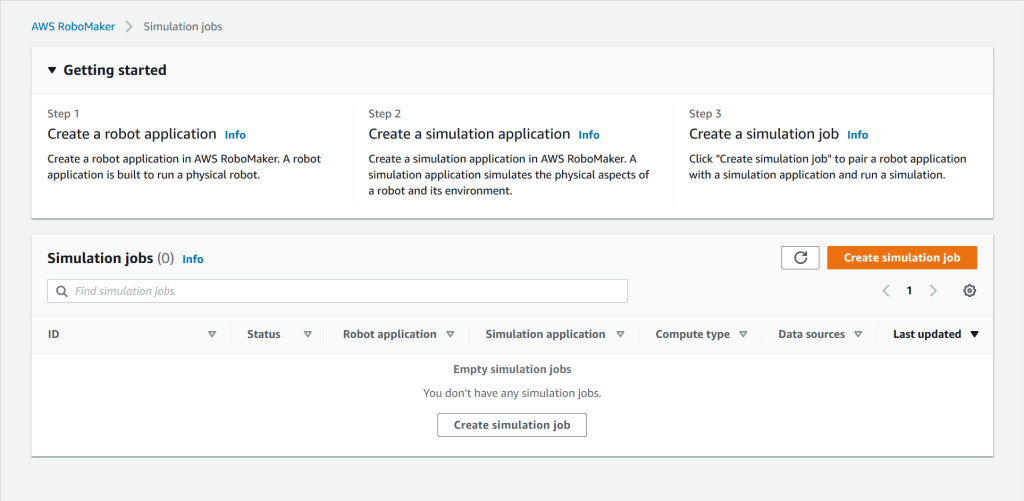Click the refresh simulation jobs icon button
The image size is (1024, 501).
(800, 258)
